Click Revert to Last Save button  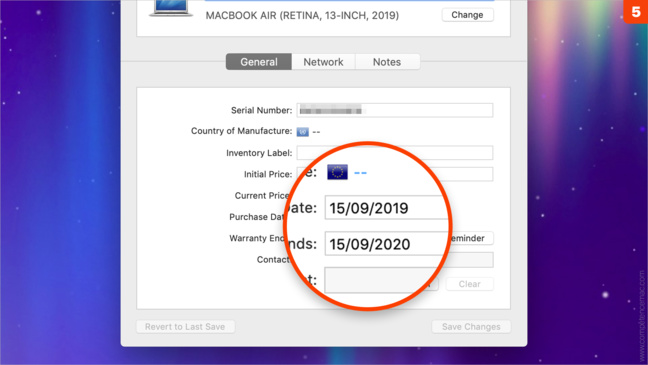(185, 327)
